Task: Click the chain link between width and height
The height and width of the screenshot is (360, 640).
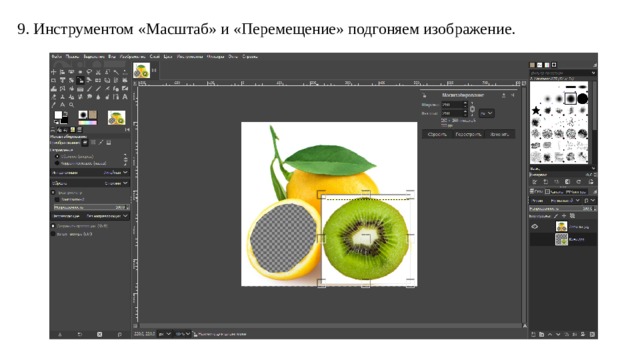Action: coord(472,109)
